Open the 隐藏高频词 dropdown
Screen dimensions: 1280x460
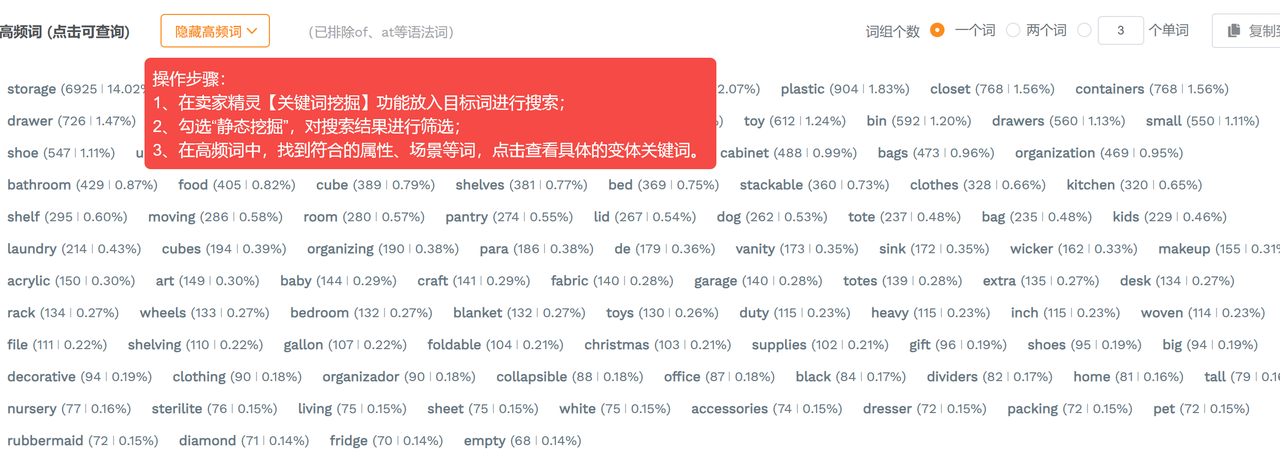coord(215,31)
